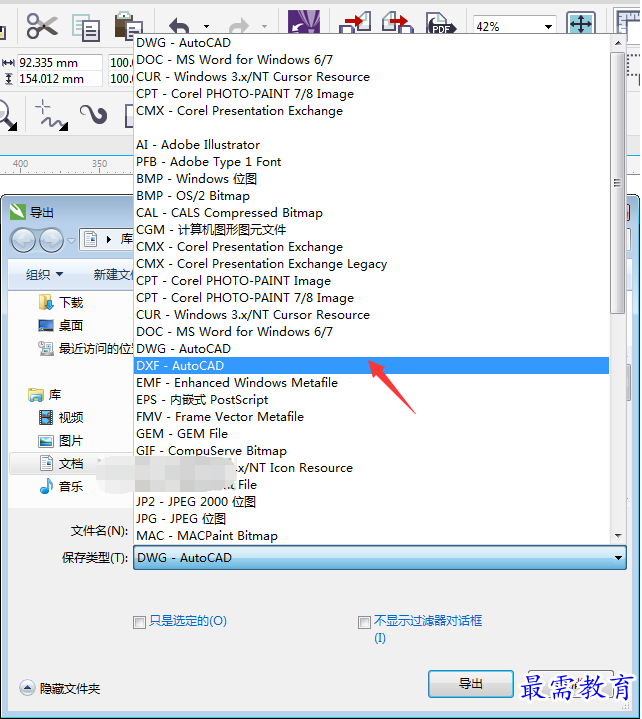The image size is (642, 719).
Task: Click the Undo arrow icon
Action: pyautogui.click(x=179, y=26)
